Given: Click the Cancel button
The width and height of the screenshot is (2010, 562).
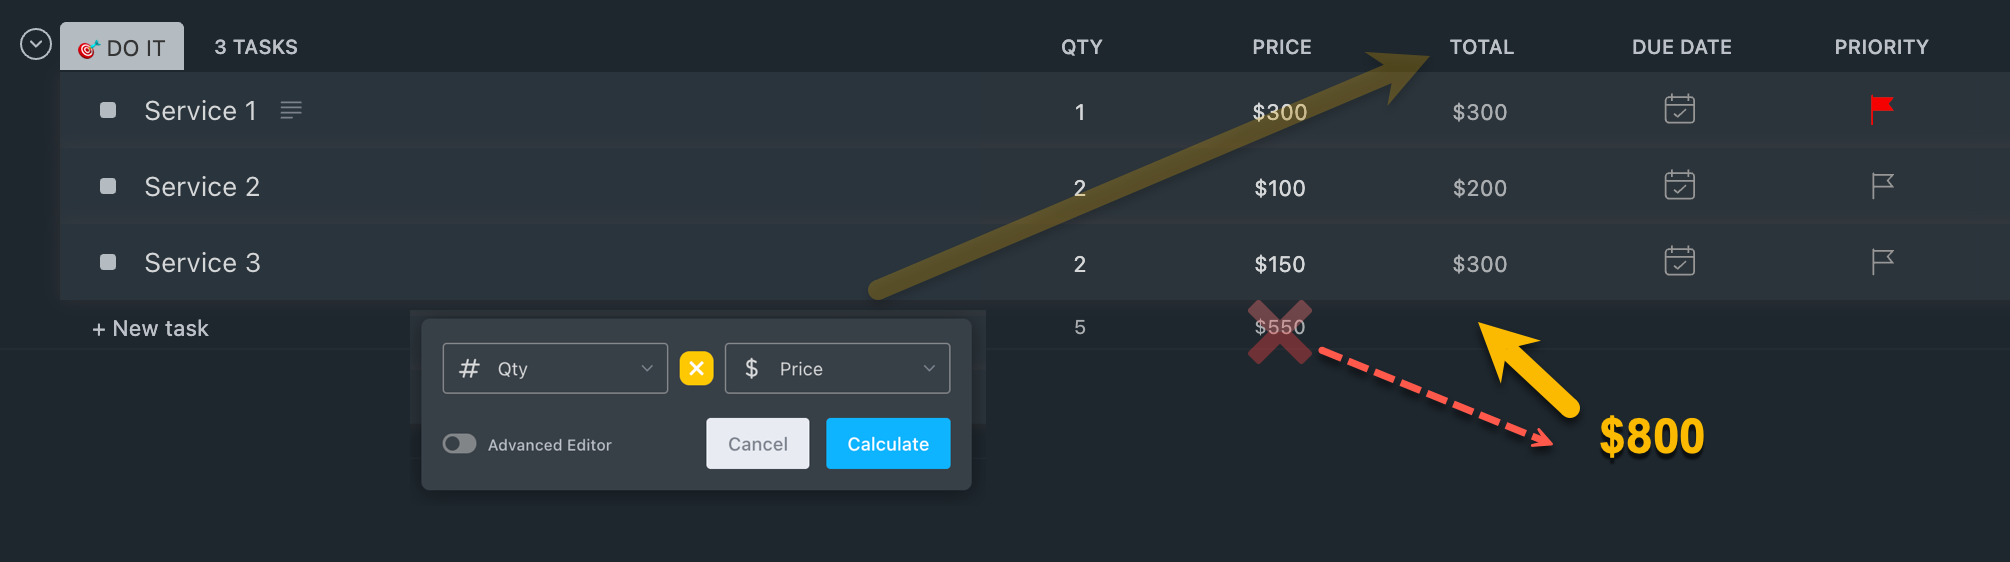Looking at the screenshot, I should (757, 443).
